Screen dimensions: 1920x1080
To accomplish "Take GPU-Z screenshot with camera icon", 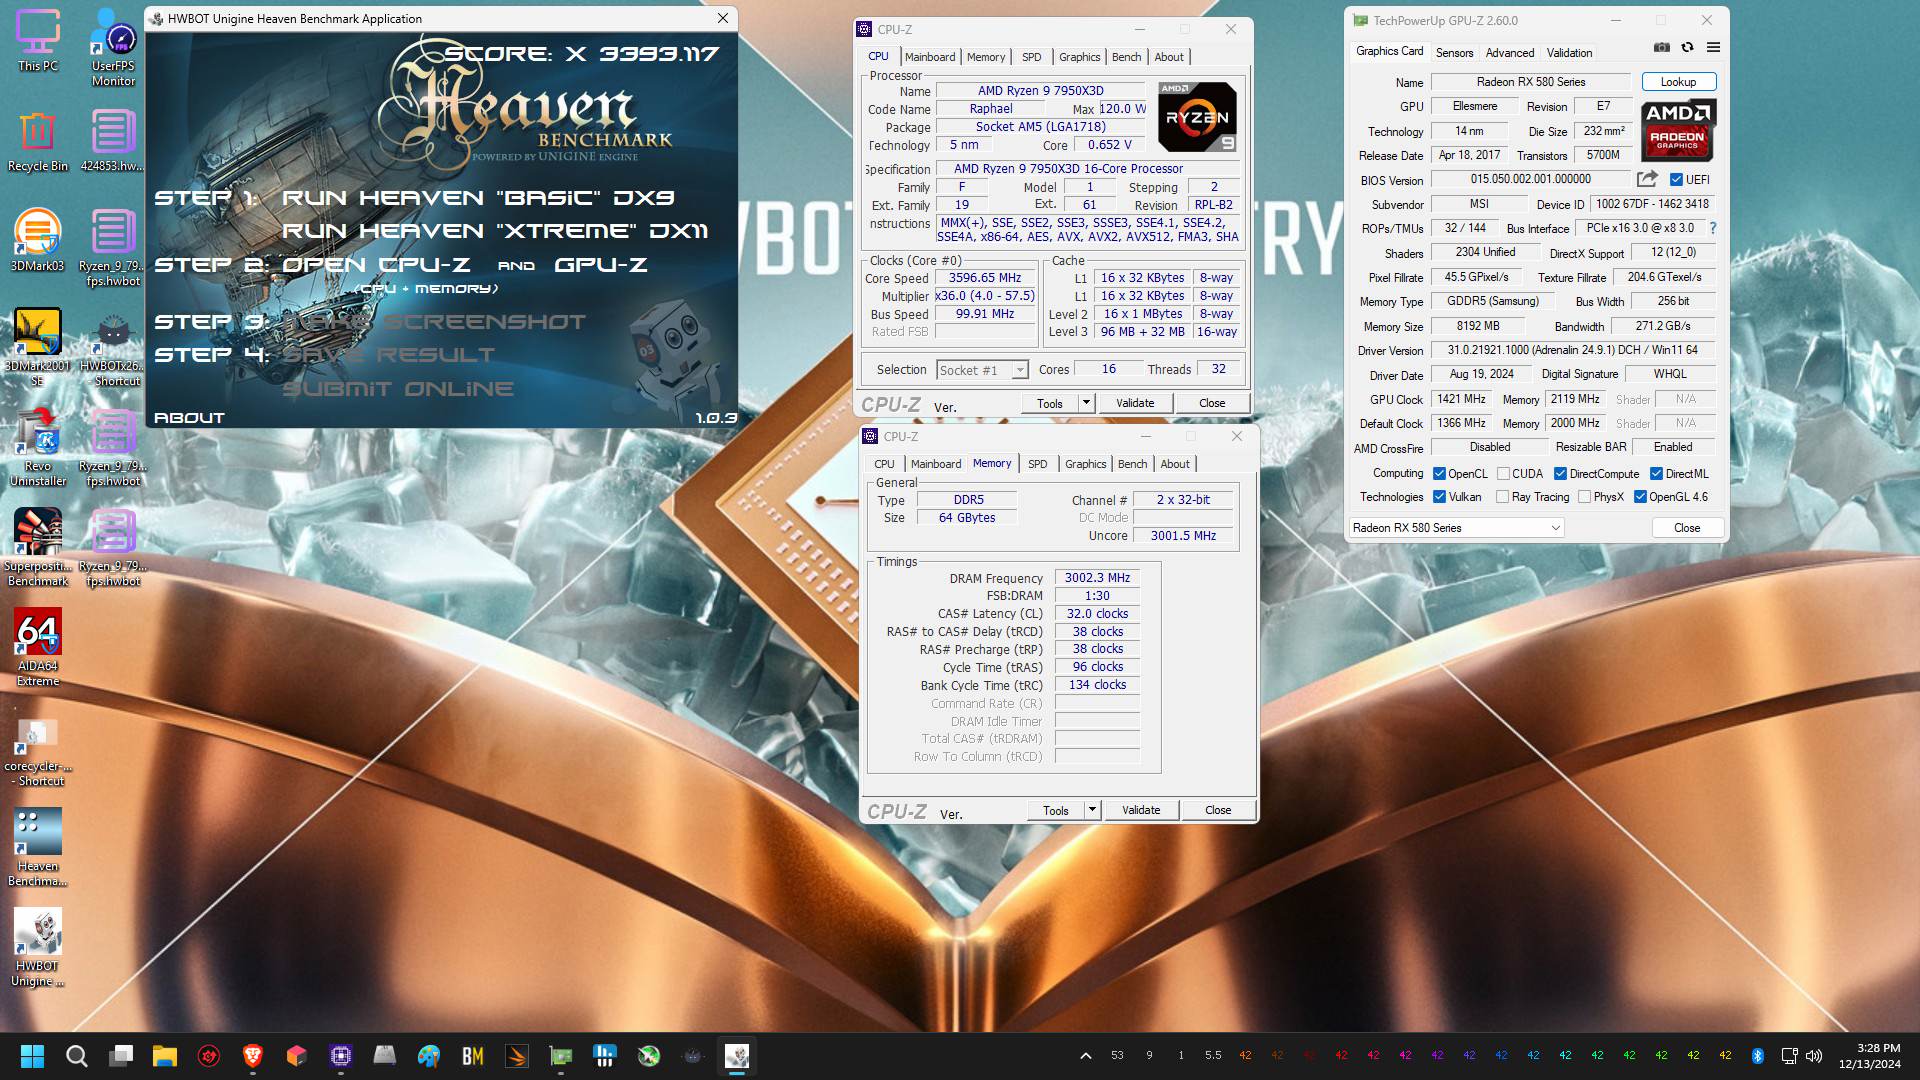I will coord(1661,47).
